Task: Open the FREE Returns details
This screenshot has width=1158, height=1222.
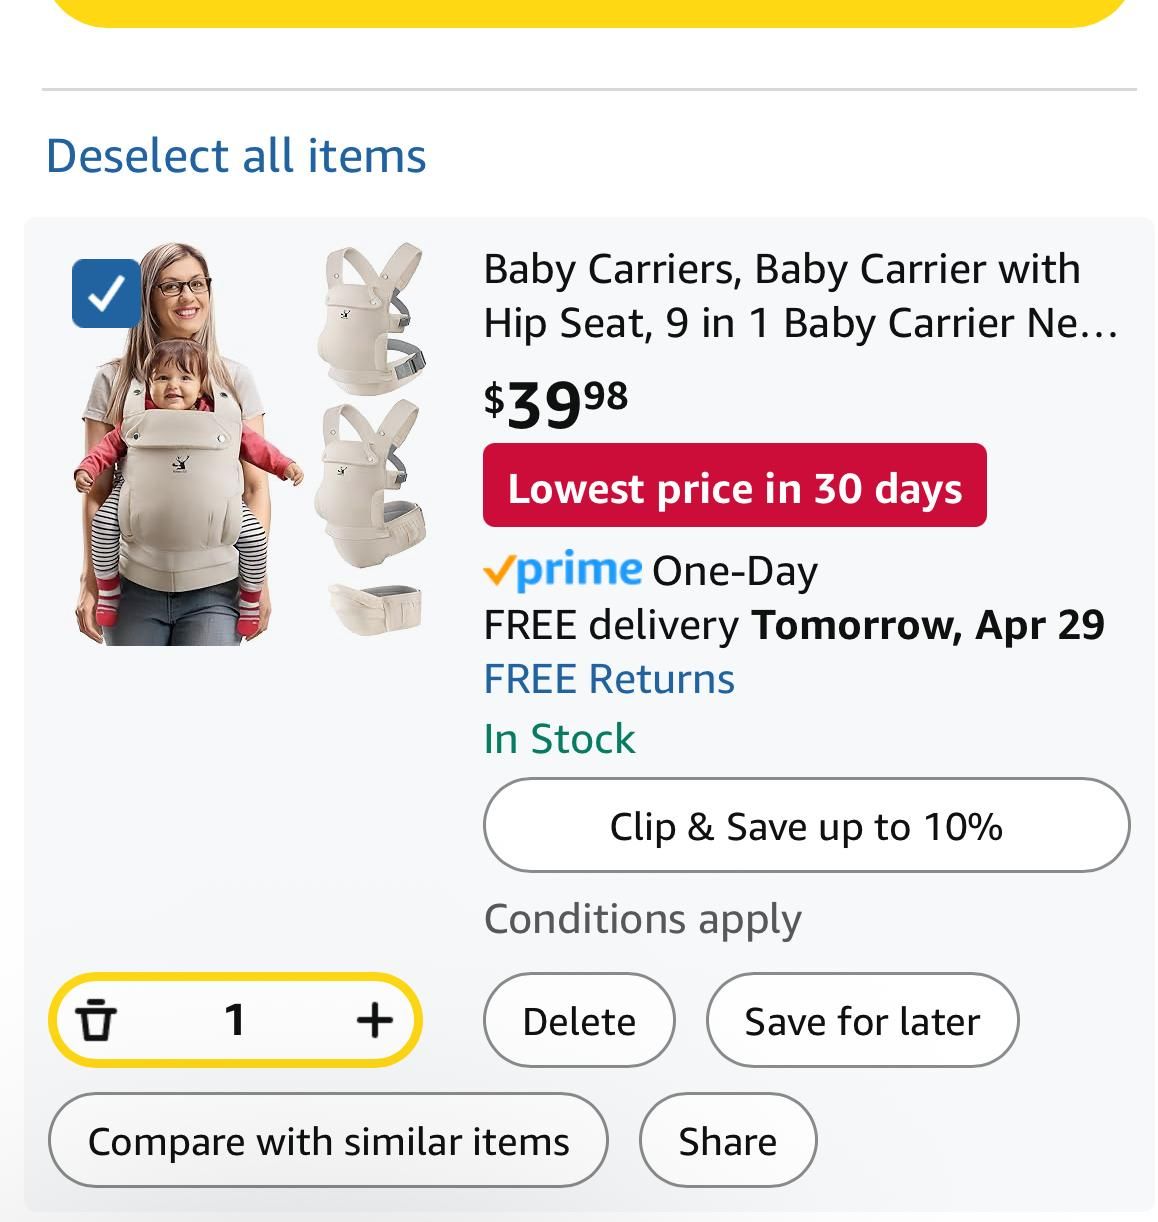Action: [x=609, y=679]
